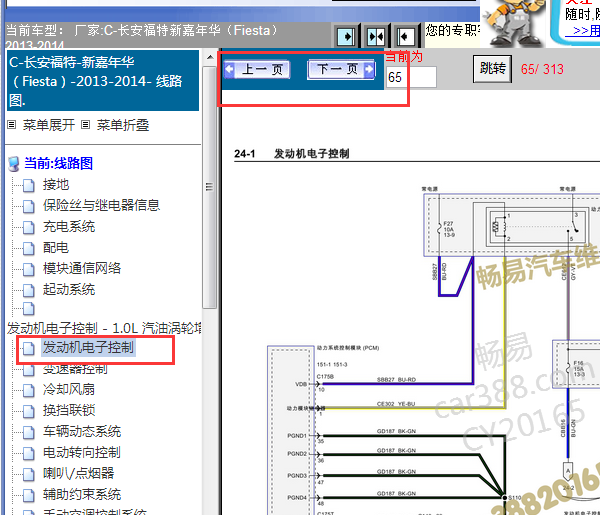Click the sidebar vertical scrollbar thumb

tap(209, 187)
